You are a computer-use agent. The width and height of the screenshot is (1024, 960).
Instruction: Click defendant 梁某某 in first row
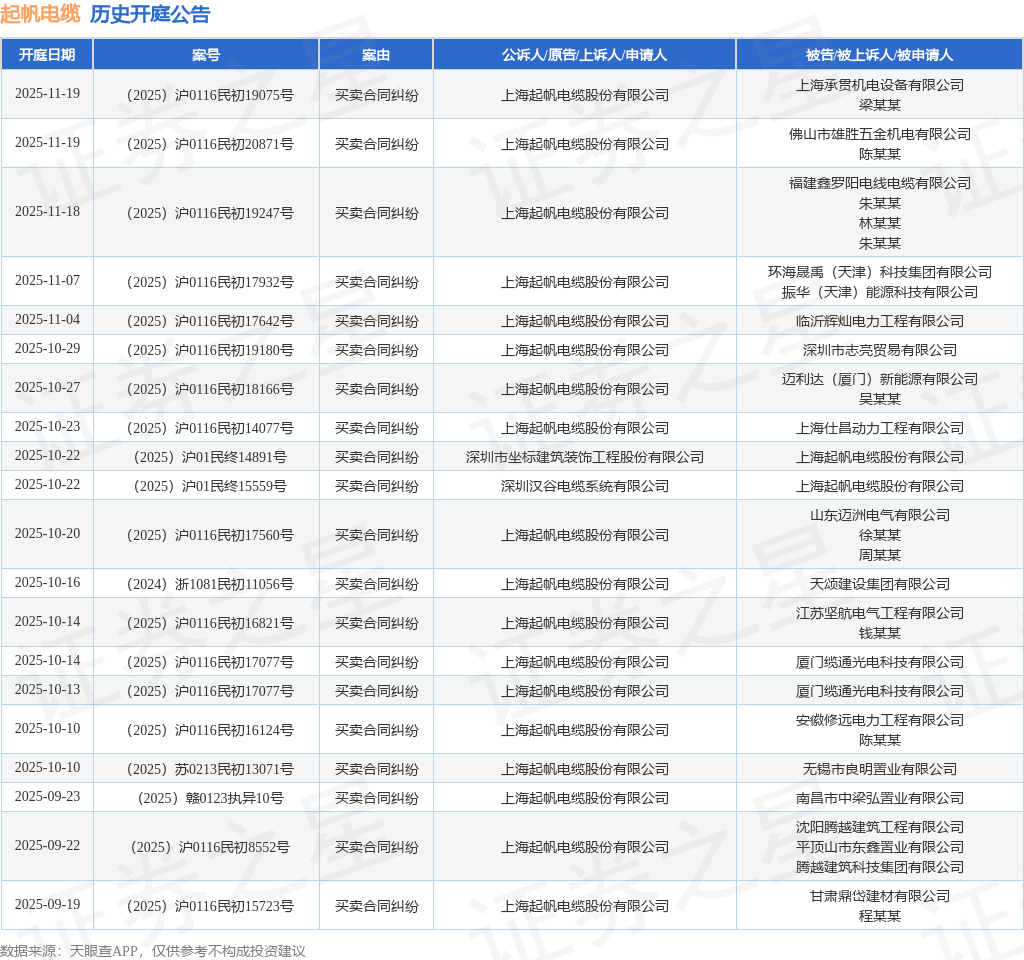[x=880, y=105]
